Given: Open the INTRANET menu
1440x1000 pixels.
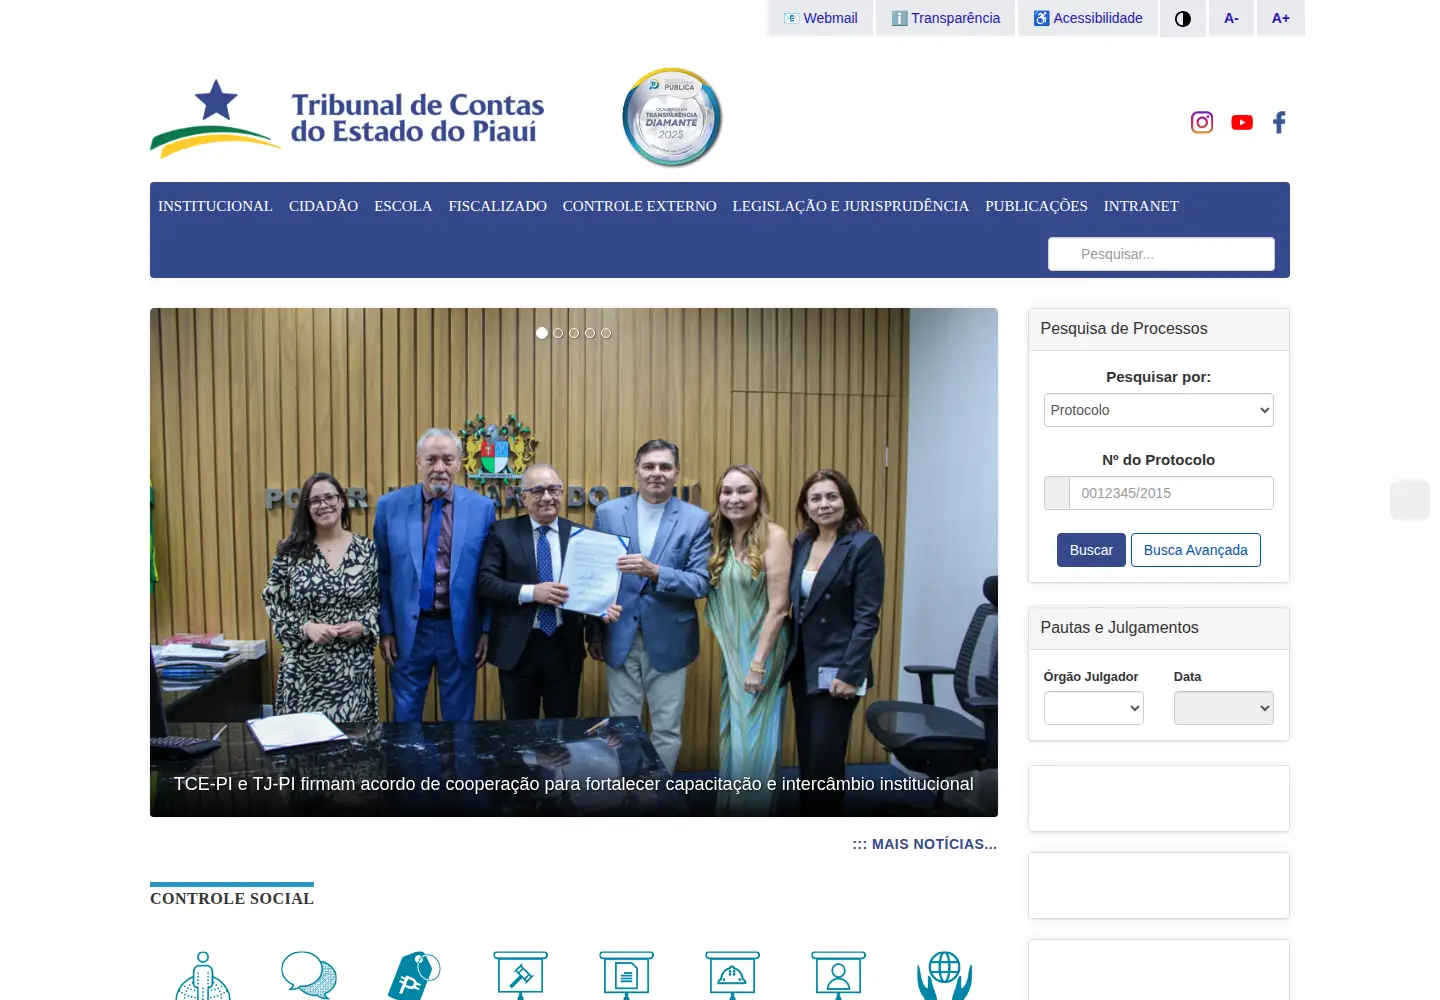Looking at the screenshot, I should coord(1141,206).
